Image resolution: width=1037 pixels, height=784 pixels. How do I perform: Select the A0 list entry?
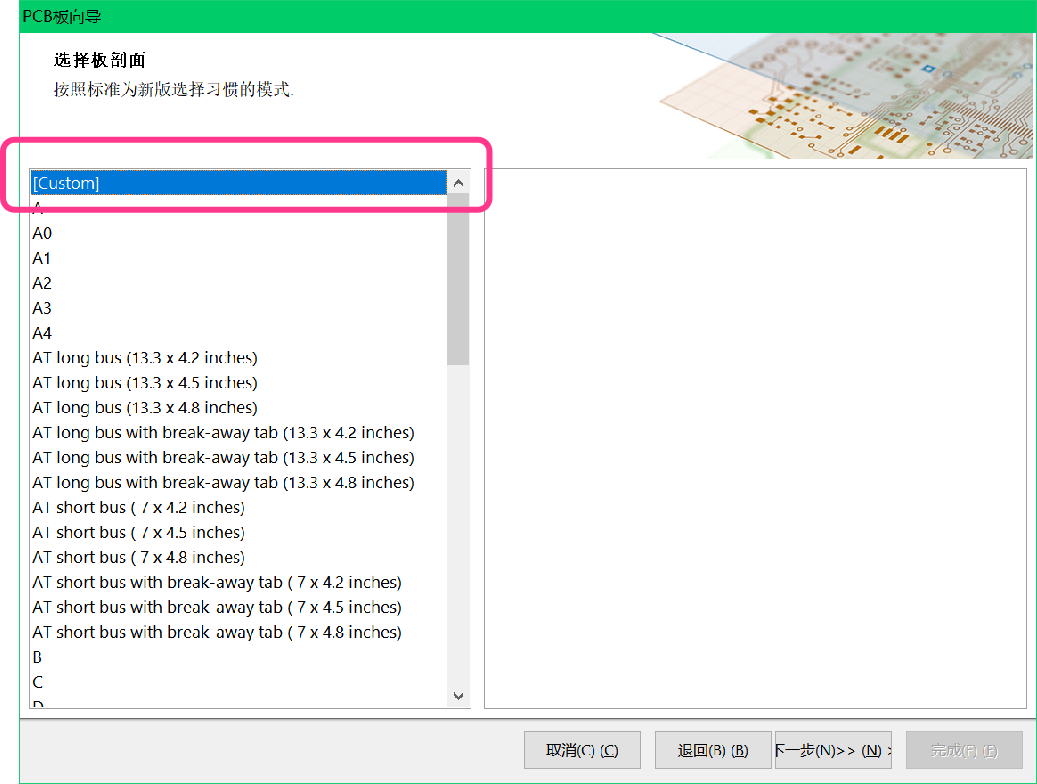[239, 233]
